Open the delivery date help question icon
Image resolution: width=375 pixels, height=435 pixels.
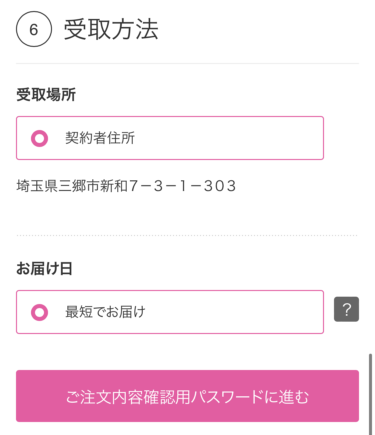(346, 309)
